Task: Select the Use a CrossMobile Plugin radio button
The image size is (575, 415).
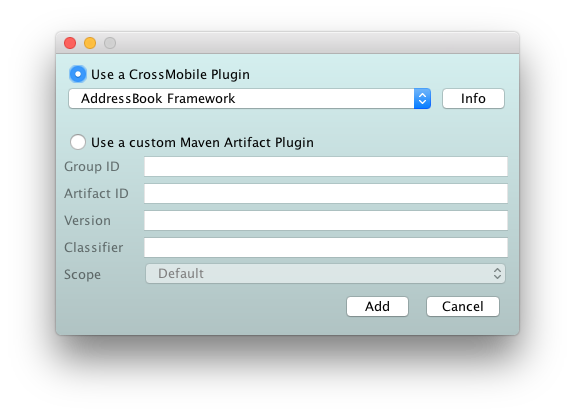Action: pyautogui.click(x=78, y=74)
